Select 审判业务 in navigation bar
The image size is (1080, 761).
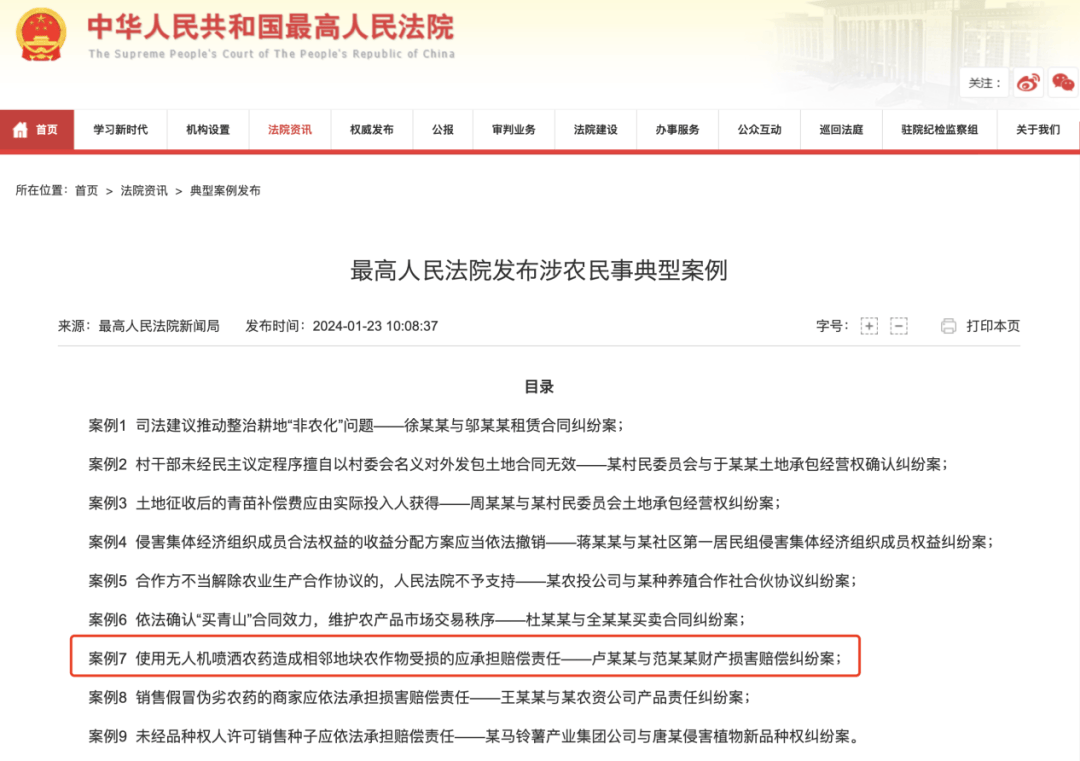click(514, 130)
